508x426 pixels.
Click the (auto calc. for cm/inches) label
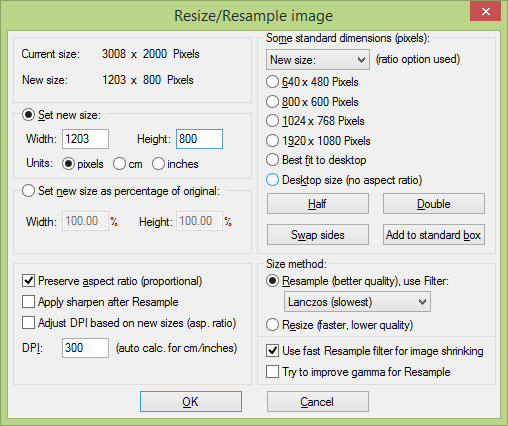(176, 348)
